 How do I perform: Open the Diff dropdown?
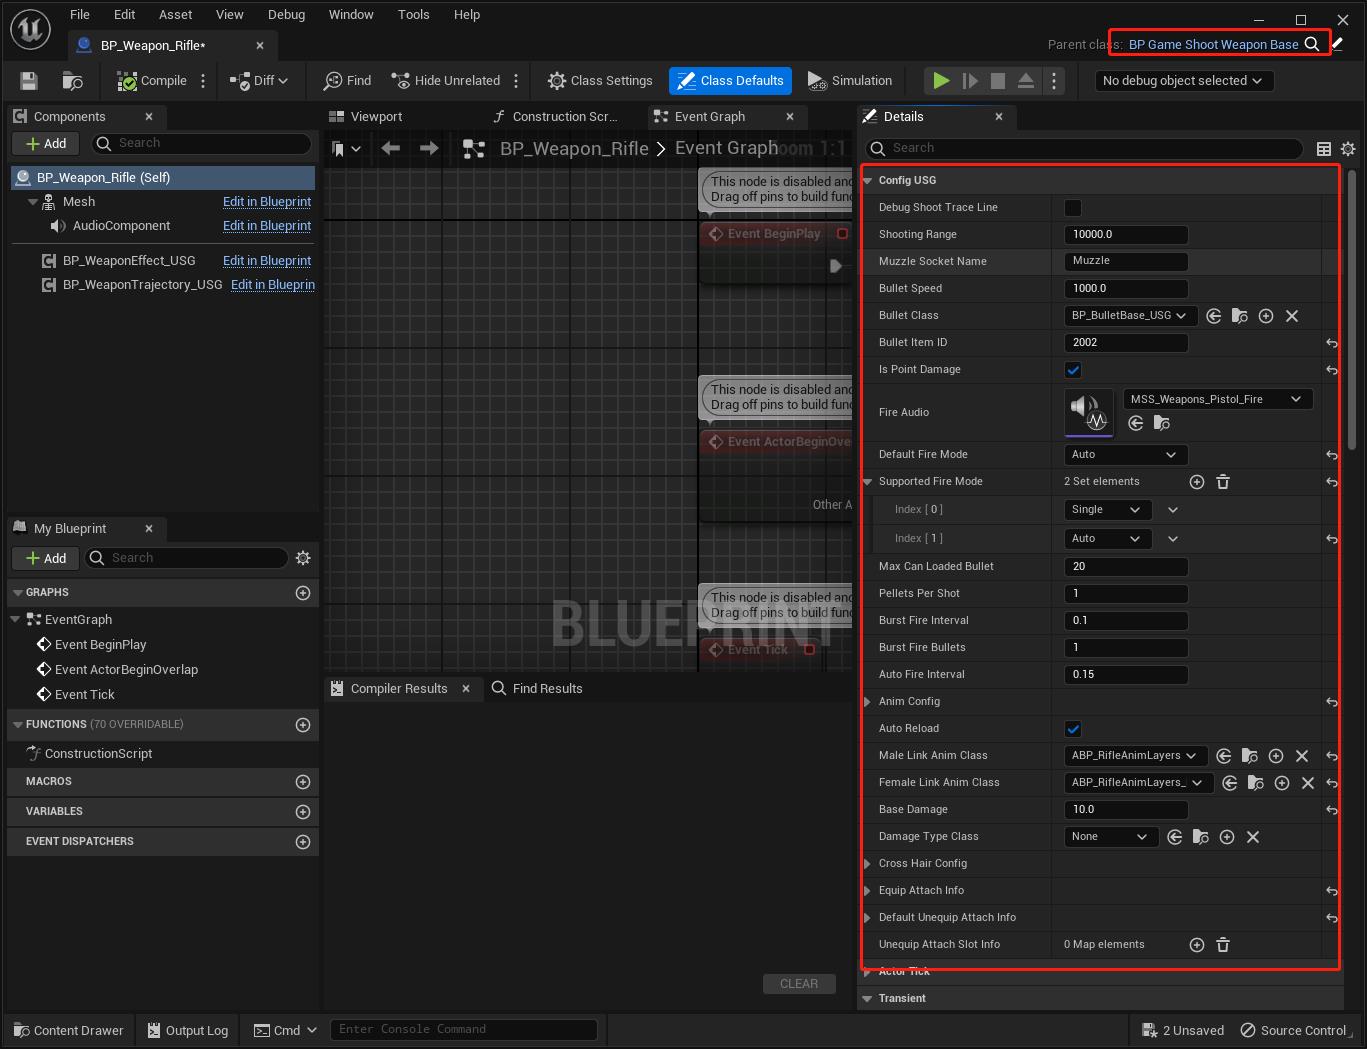click(x=259, y=81)
